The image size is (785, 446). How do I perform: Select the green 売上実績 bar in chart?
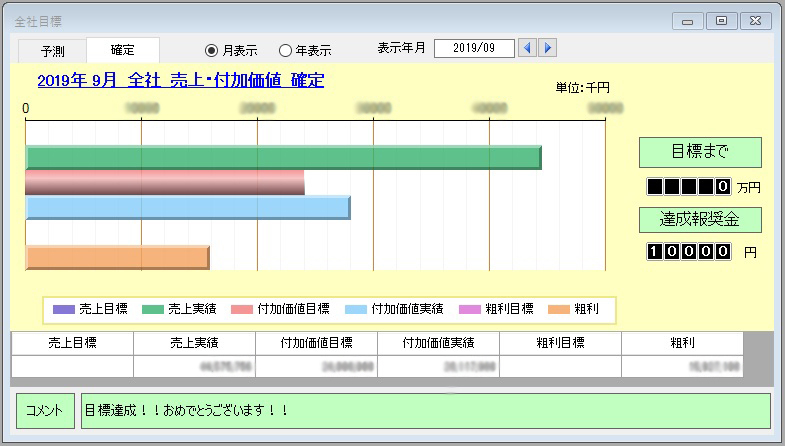click(283, 158)
